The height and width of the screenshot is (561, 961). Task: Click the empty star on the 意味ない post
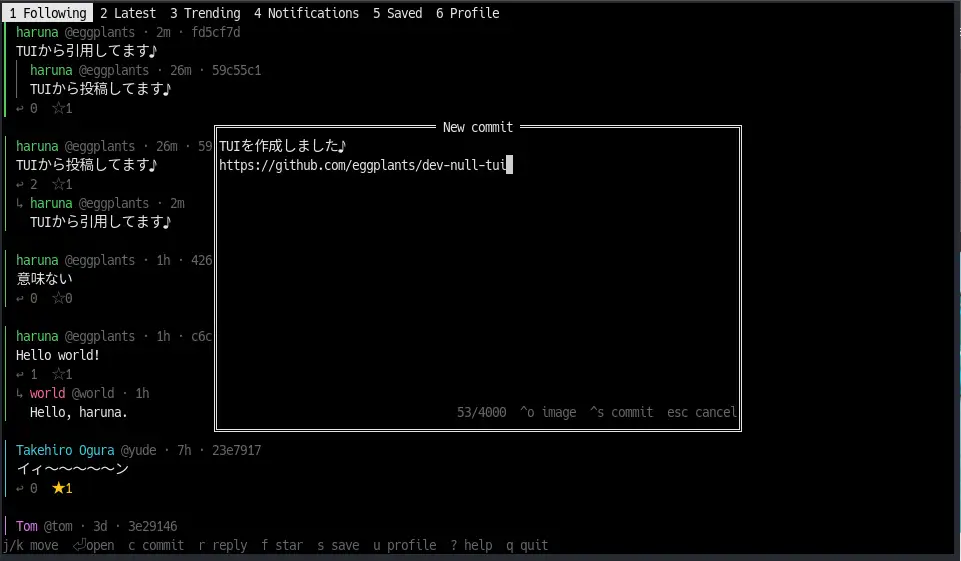(x=58, y=298)
